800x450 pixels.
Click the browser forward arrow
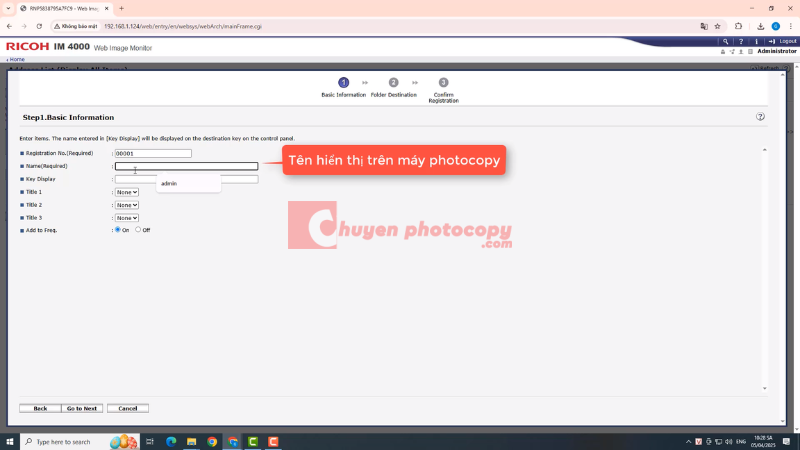click(x=24, y=26)
